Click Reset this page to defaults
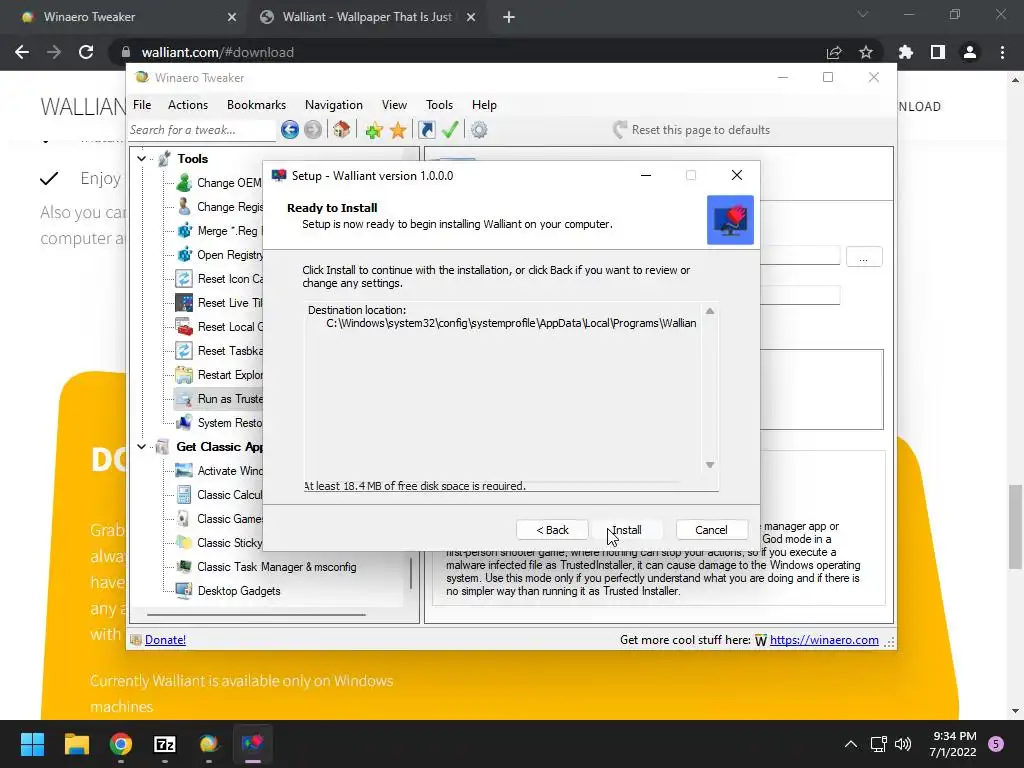 pos(692,130)
